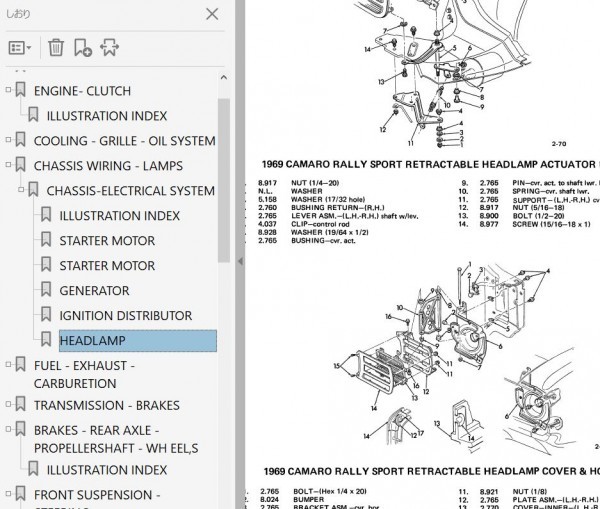600x509 pixels.
Task: Expand the FRONT SUSPENSION node
Action: point(8,493)
